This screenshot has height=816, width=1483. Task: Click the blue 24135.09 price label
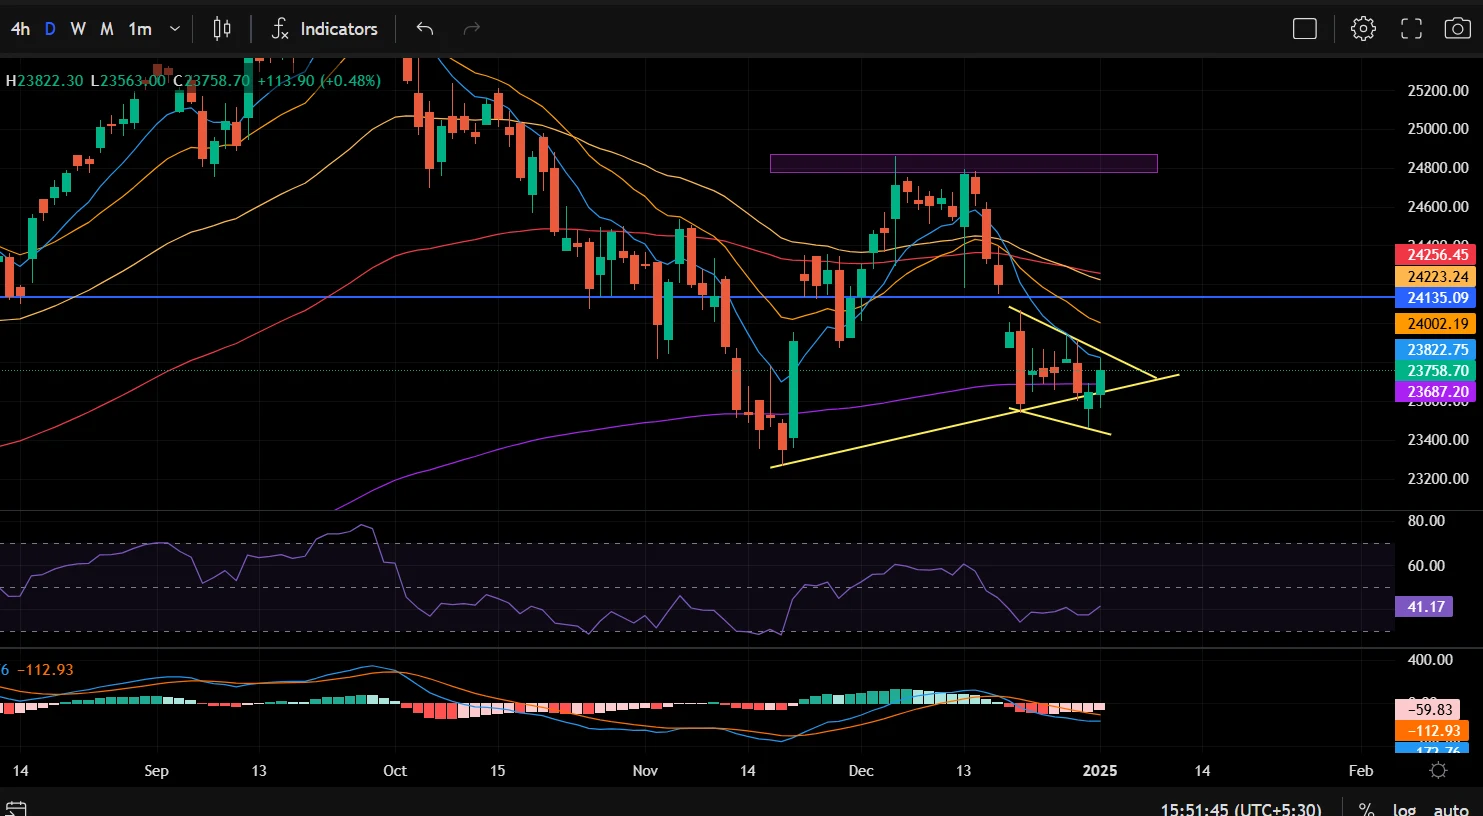[x=1438, y=298]
